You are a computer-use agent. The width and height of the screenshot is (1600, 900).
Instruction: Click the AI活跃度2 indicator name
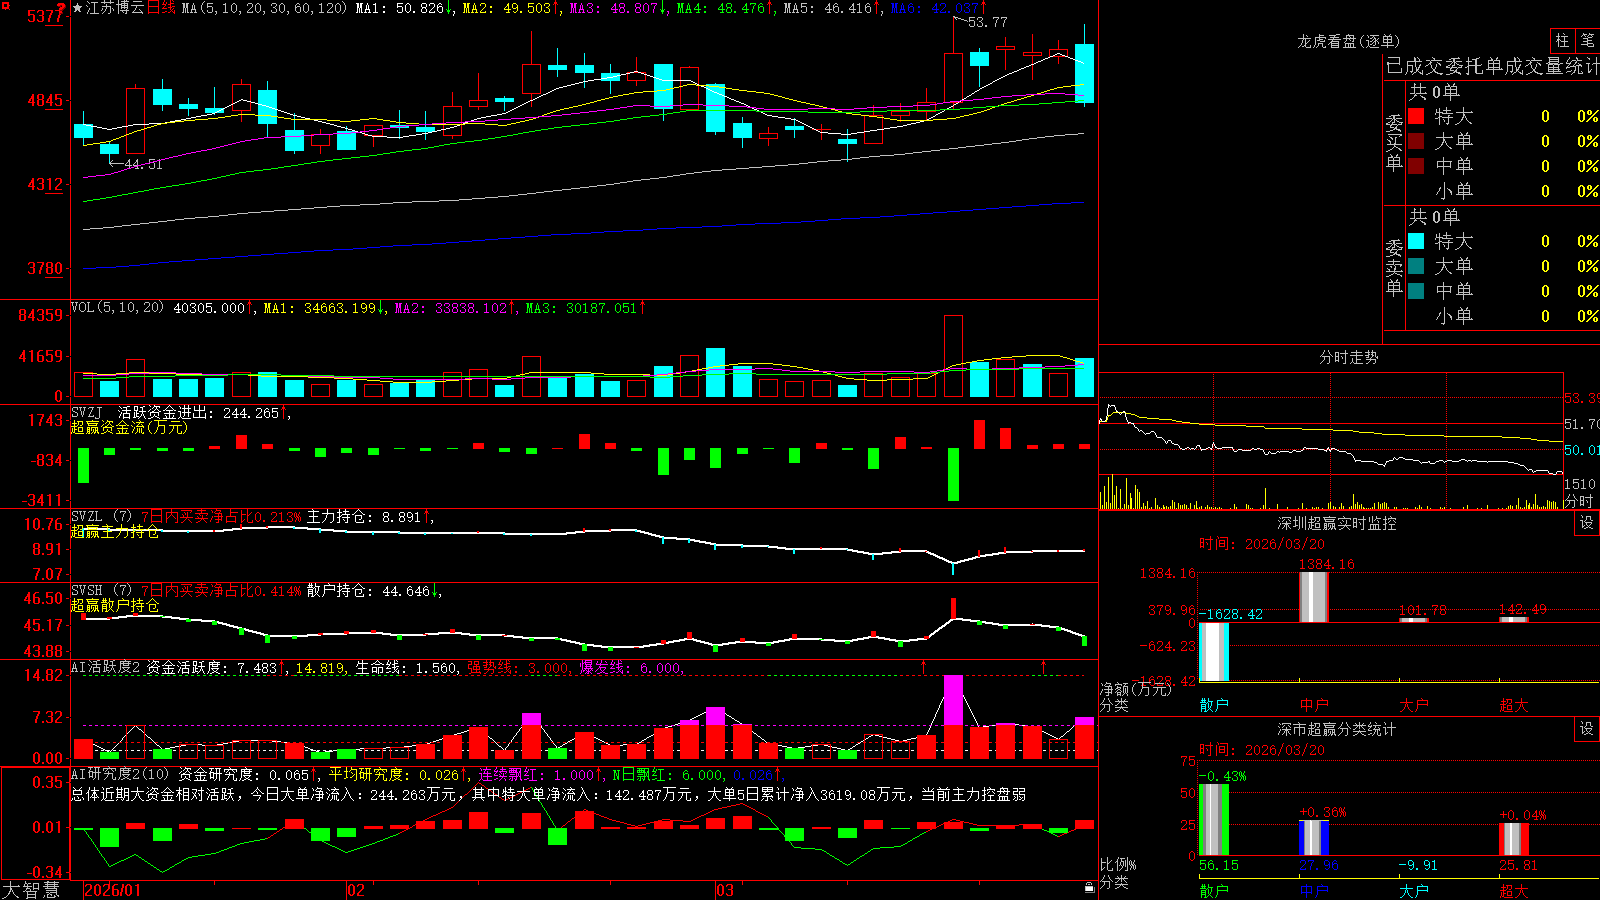tap(106, 668)
